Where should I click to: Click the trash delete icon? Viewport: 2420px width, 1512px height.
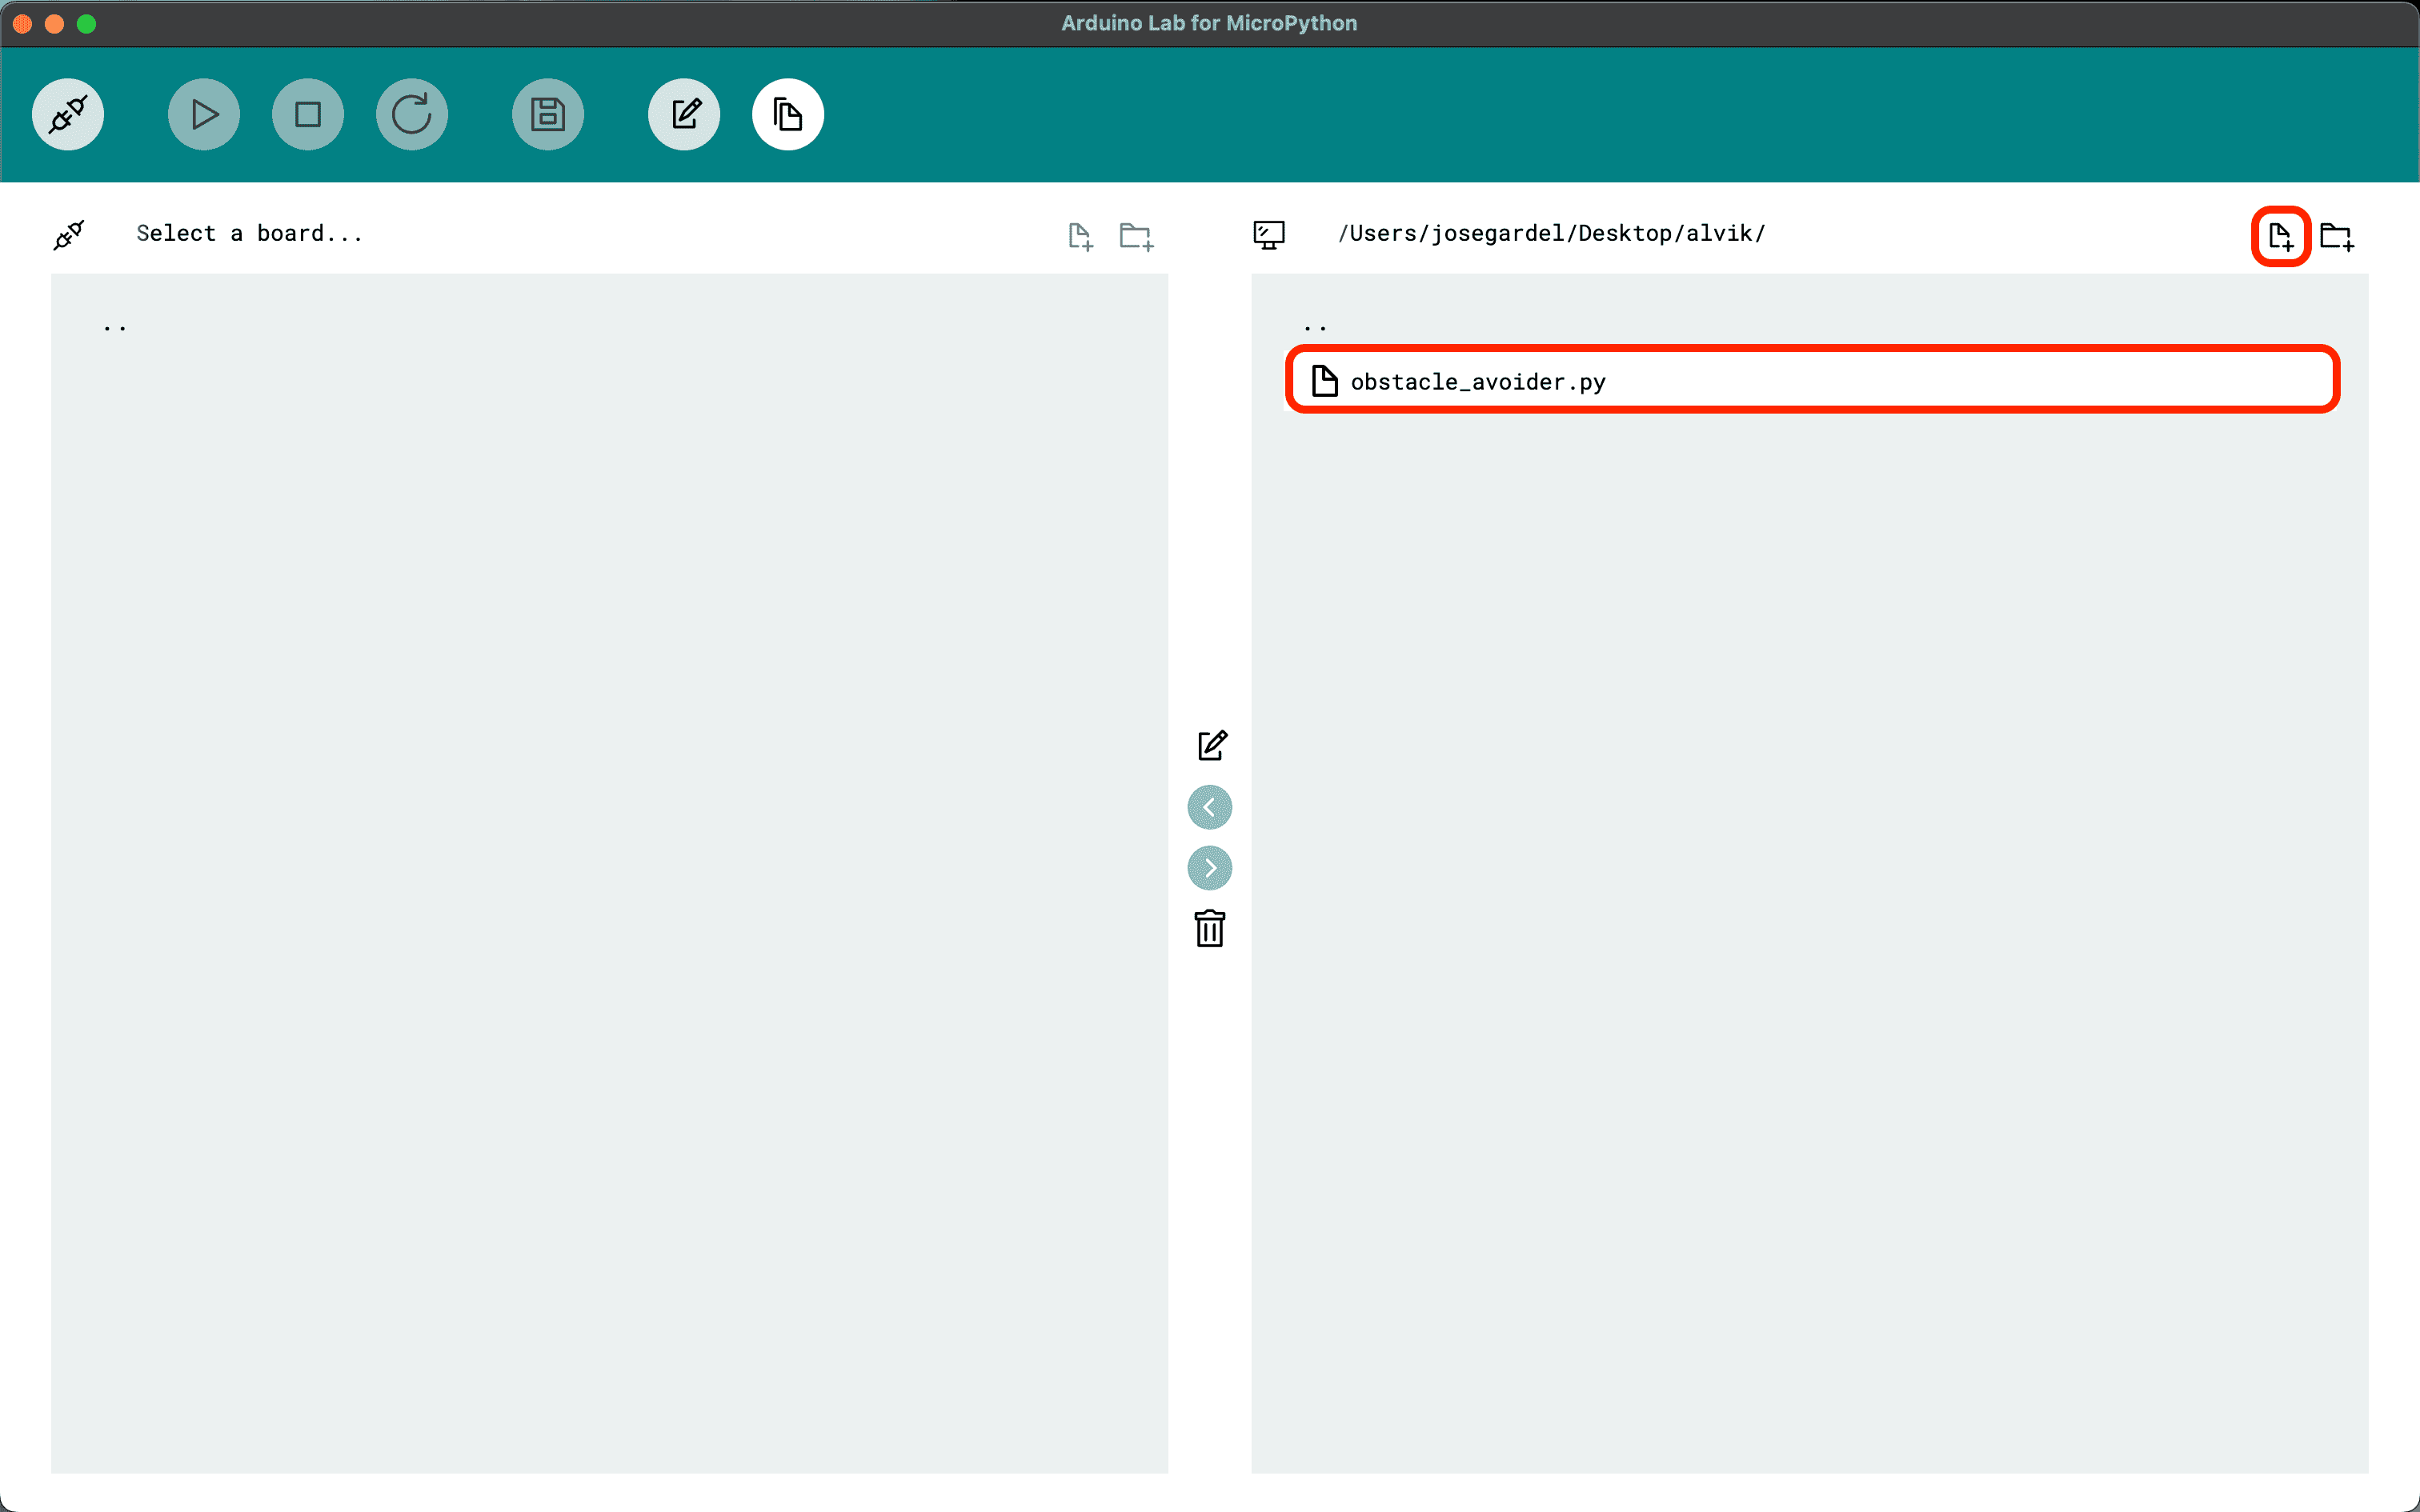tap(1209, 928)
